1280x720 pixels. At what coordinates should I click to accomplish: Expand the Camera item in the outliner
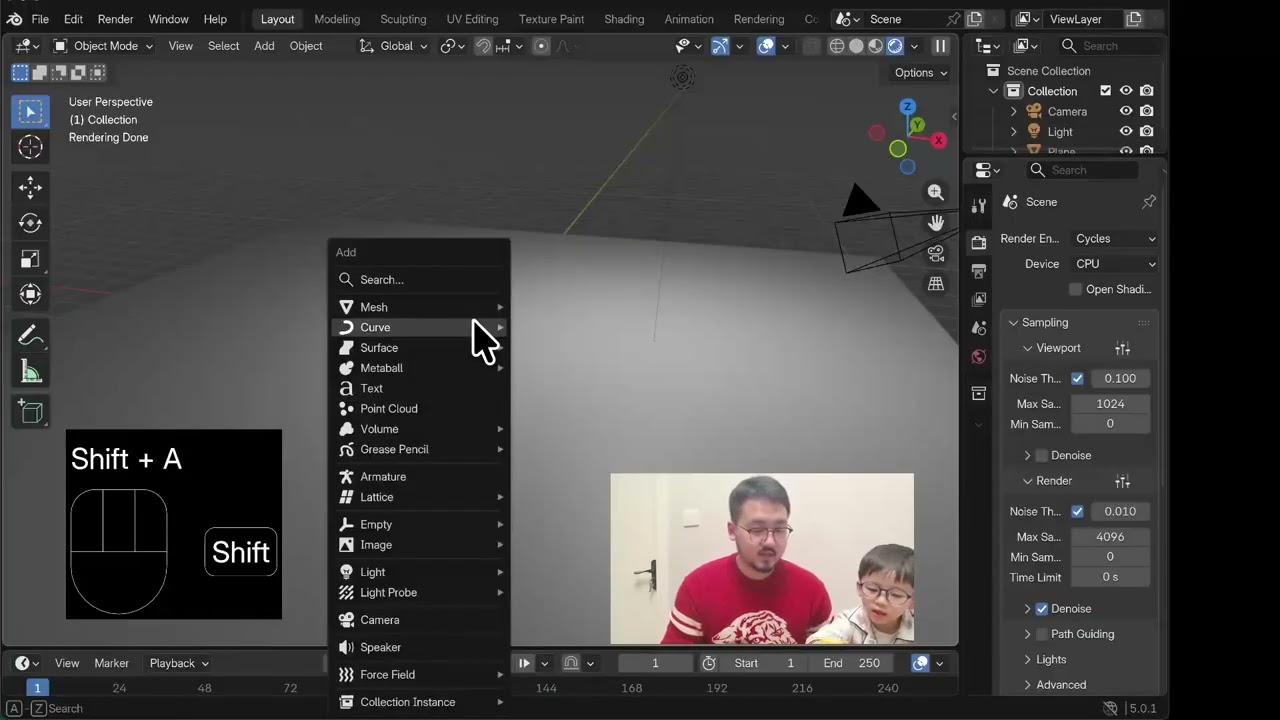1013,111
